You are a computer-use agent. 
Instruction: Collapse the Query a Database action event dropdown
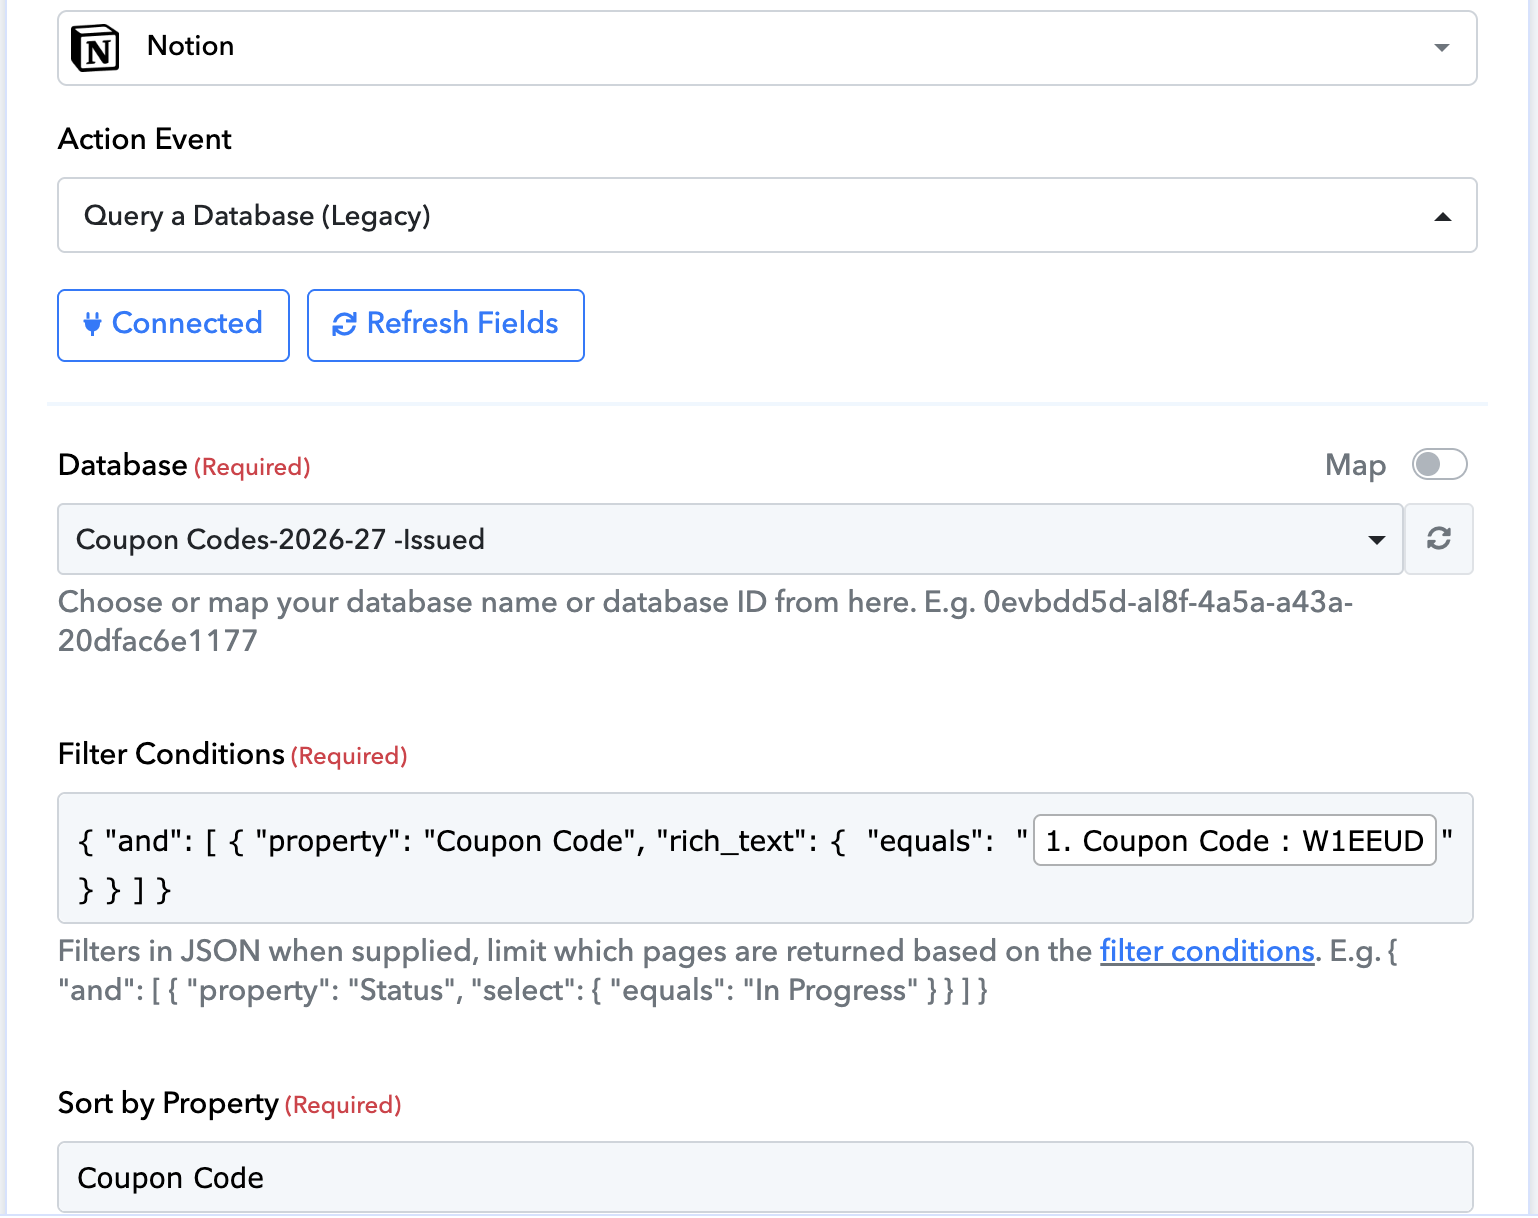[x=1442, y=217]
